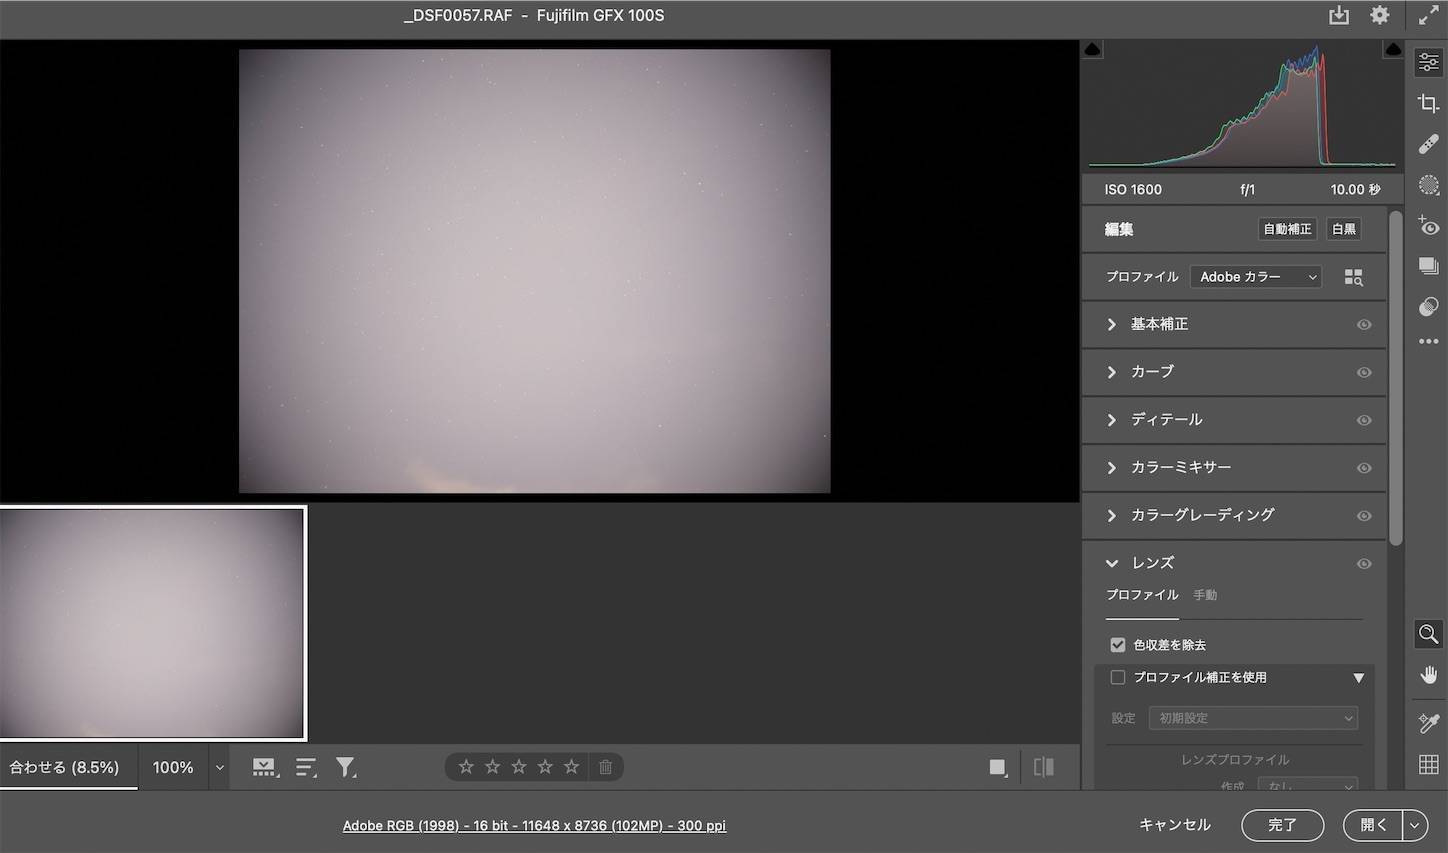Select the Zoom tool
1448x853 pixels.
(1428, 634)
